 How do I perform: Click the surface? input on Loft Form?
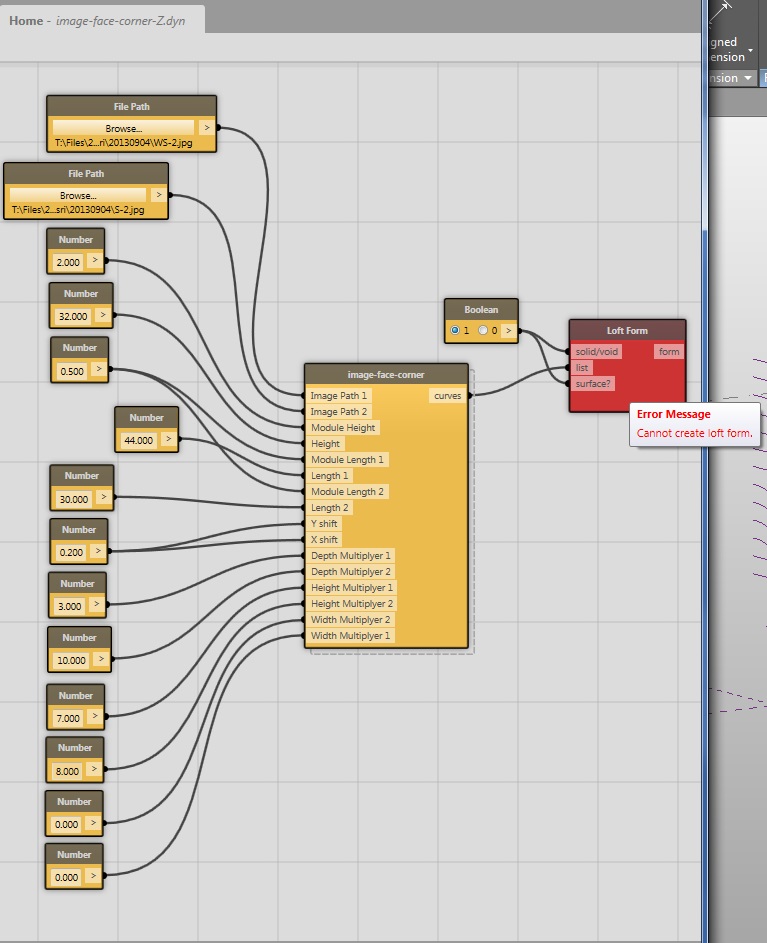[593, 384]
